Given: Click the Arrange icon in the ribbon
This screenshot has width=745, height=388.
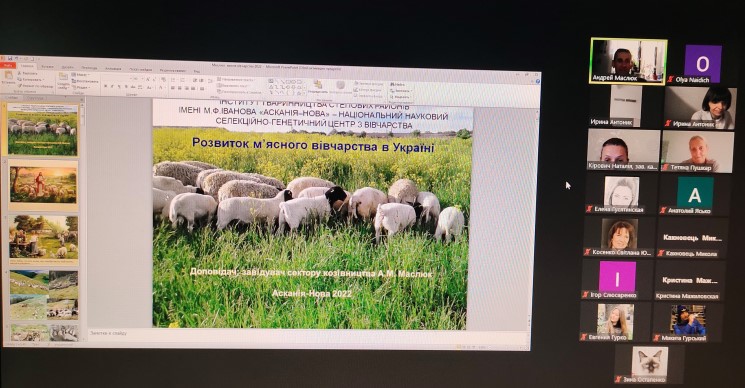Looking at the screenshot, I should [318, 84].
